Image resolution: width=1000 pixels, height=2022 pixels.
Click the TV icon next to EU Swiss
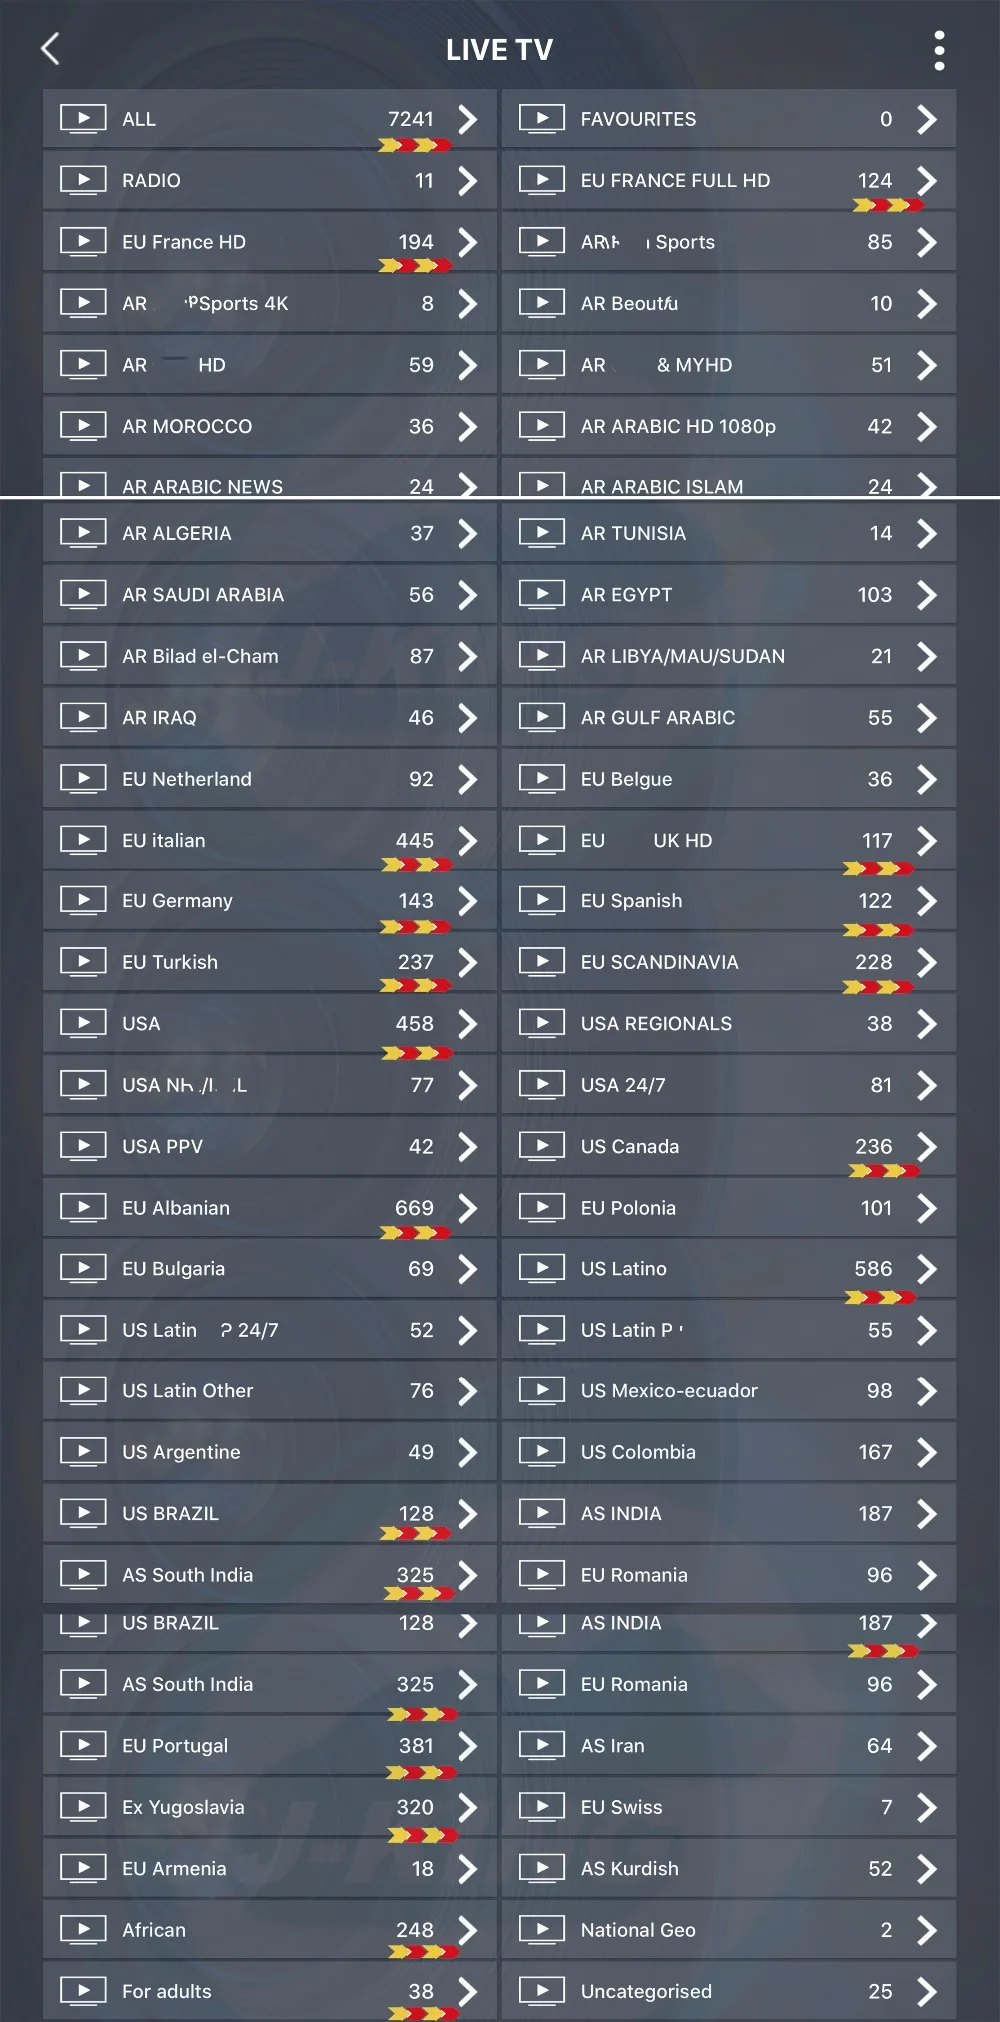coord(542,1807)
